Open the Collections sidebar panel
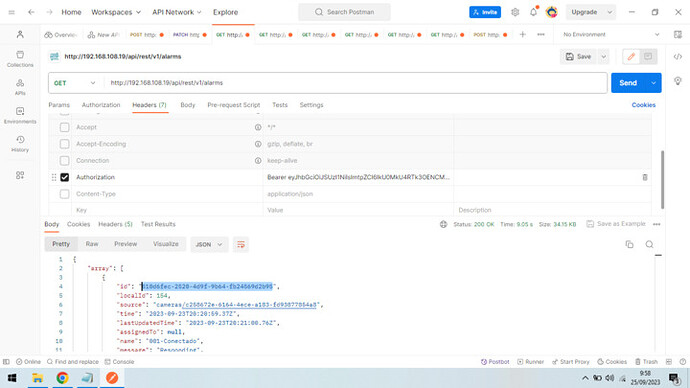Viewport: 690px width, 388px height. [x=20, y=59]
